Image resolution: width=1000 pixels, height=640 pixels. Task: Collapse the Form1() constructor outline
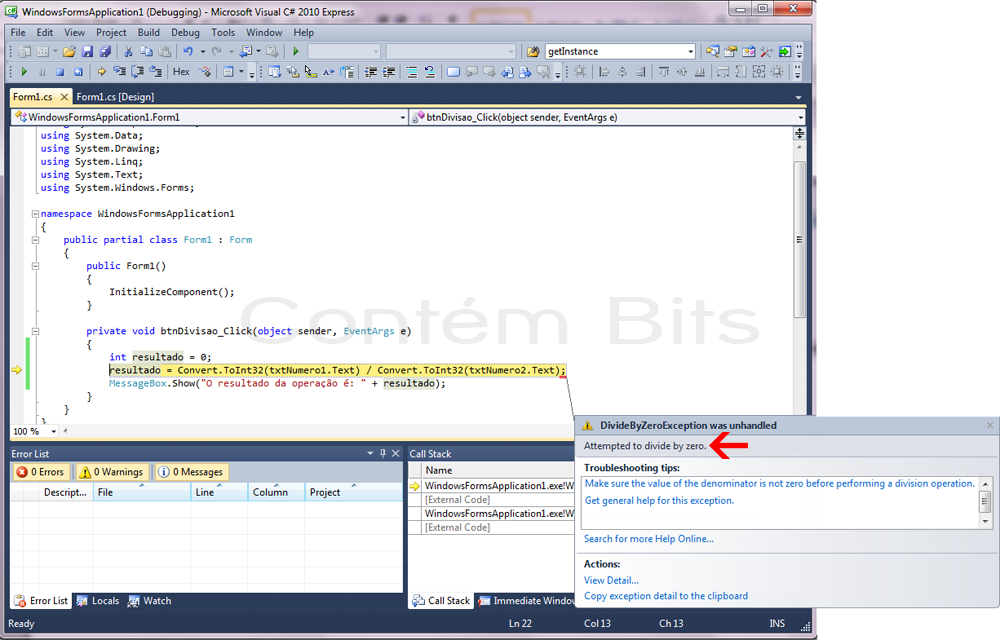click(36, 266)
